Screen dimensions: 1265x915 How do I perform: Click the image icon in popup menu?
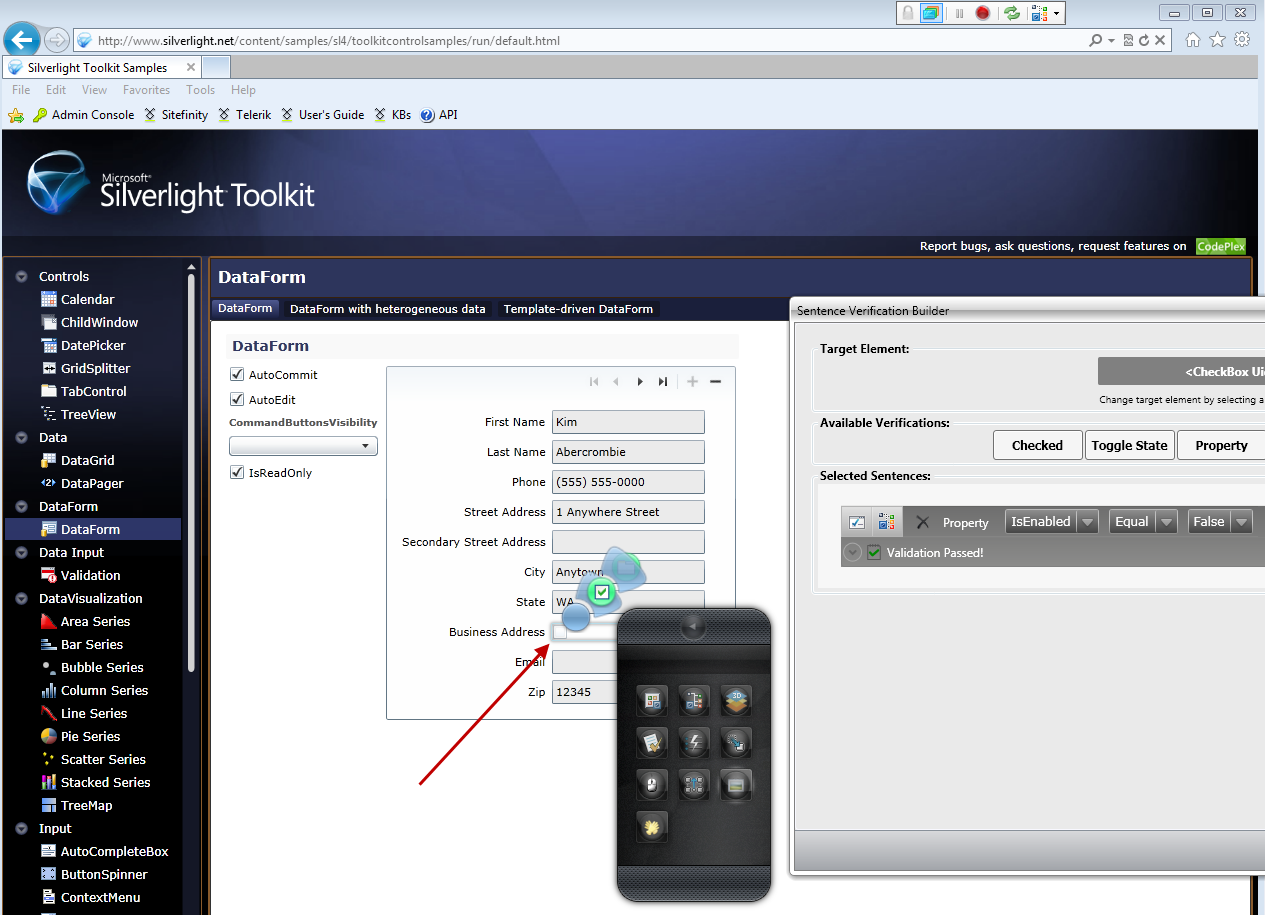[x=736, y=784]
